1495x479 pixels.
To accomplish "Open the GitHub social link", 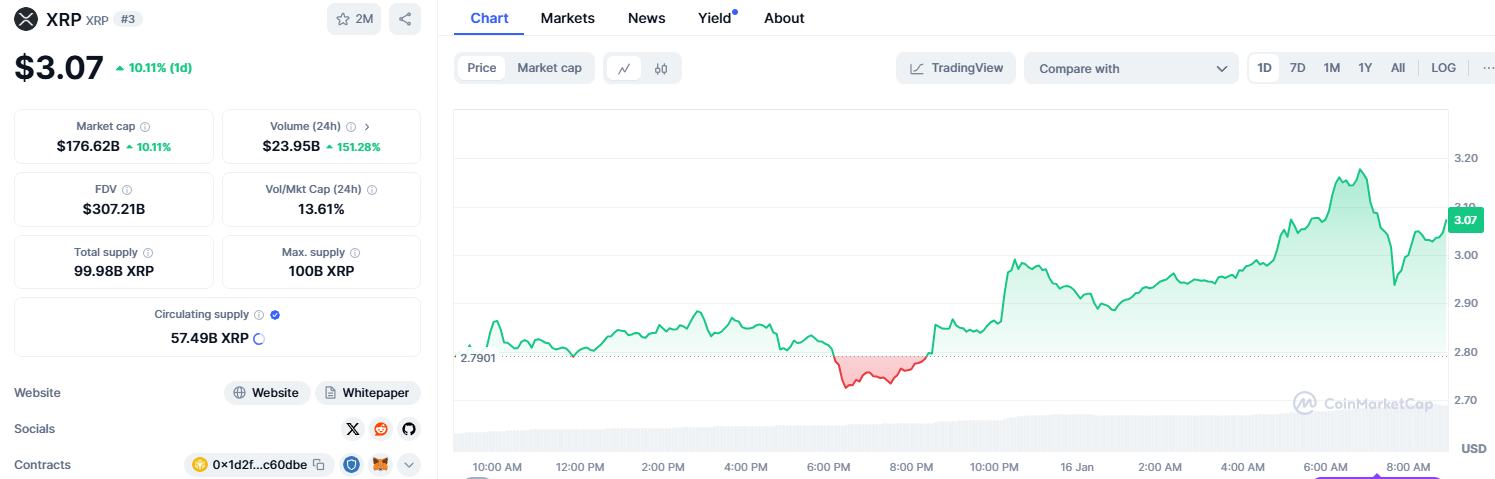I will coord(408,429).
